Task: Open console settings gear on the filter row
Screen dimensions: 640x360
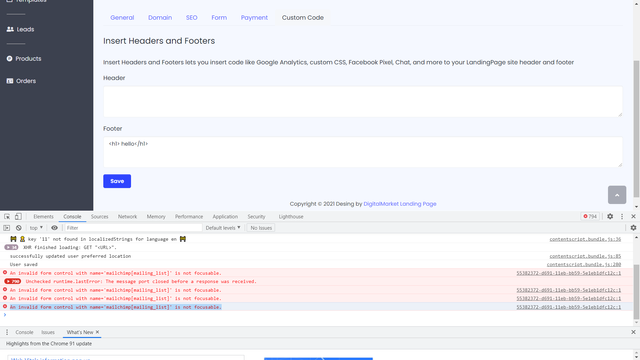Action: pos(633,228)
